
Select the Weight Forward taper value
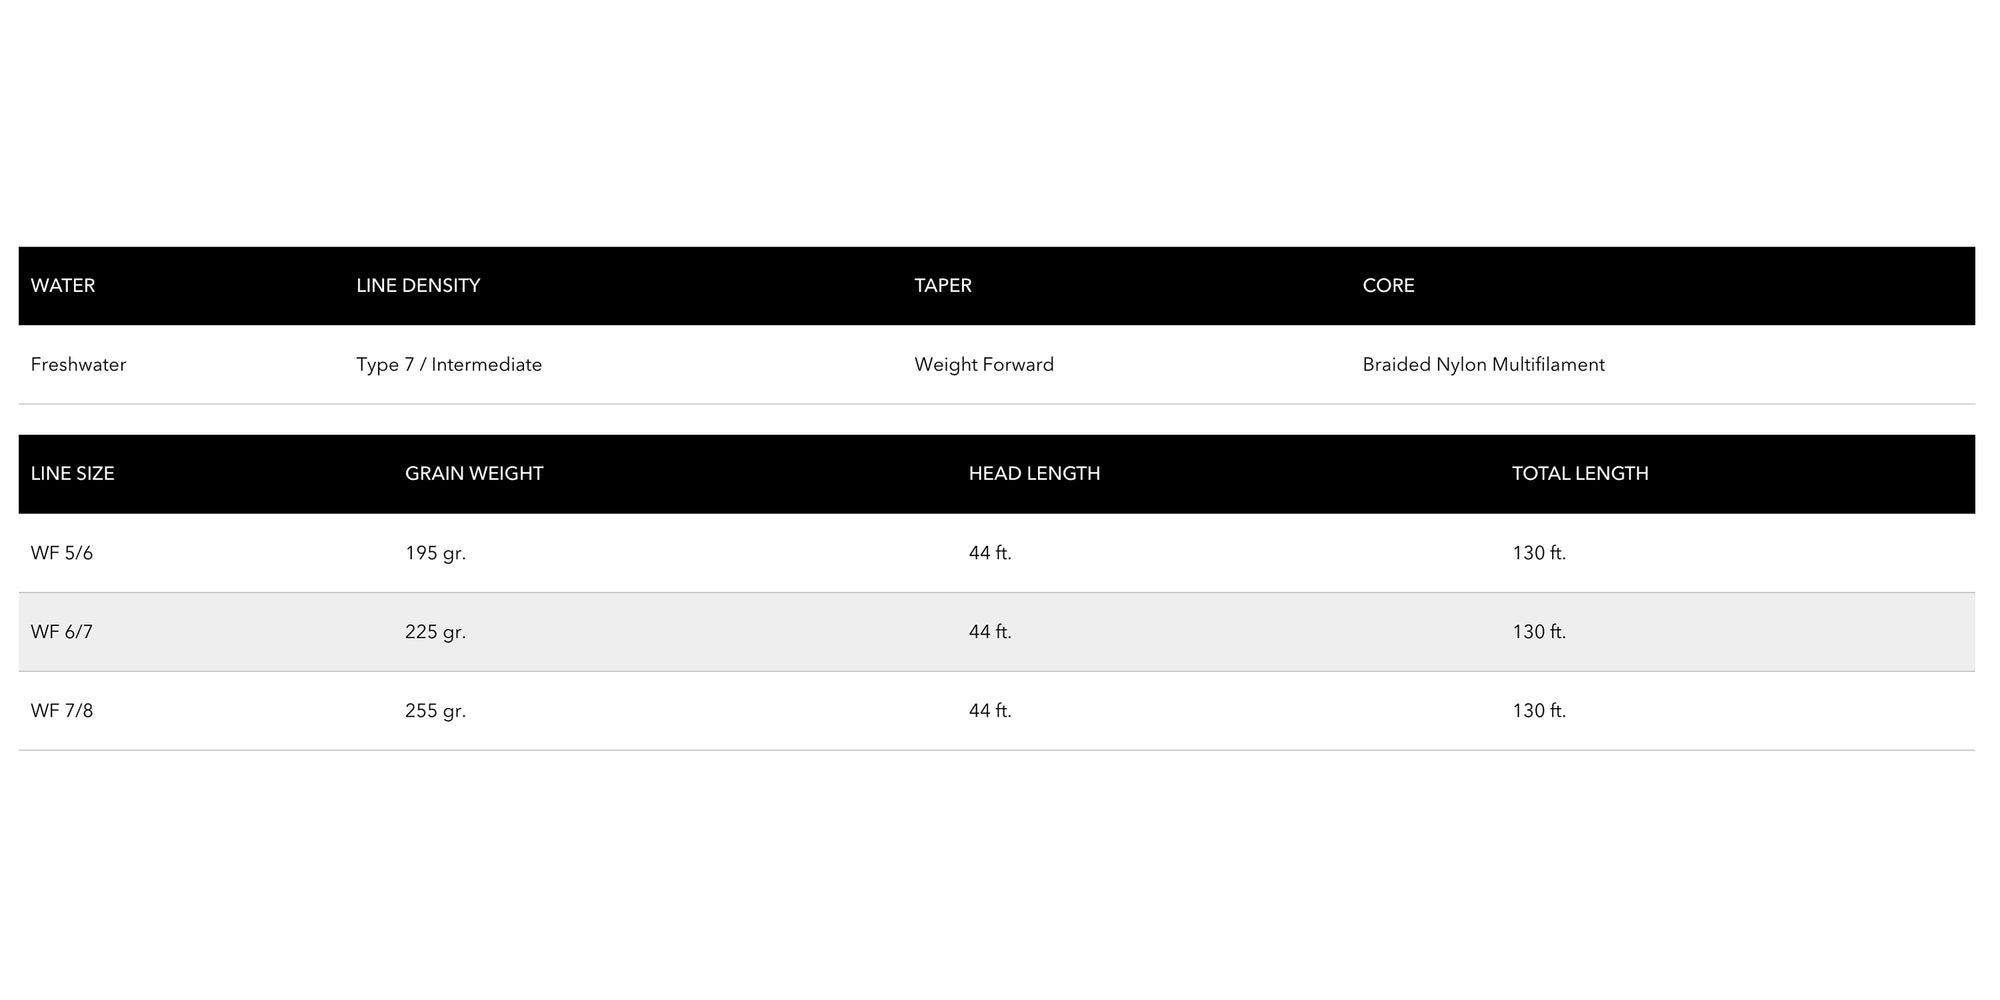click(984, 365)
